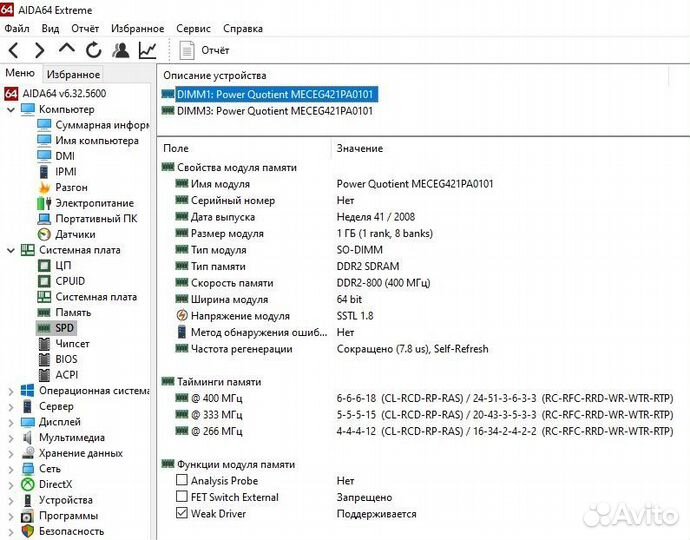Open the Файл menu

tap(17, 29)
